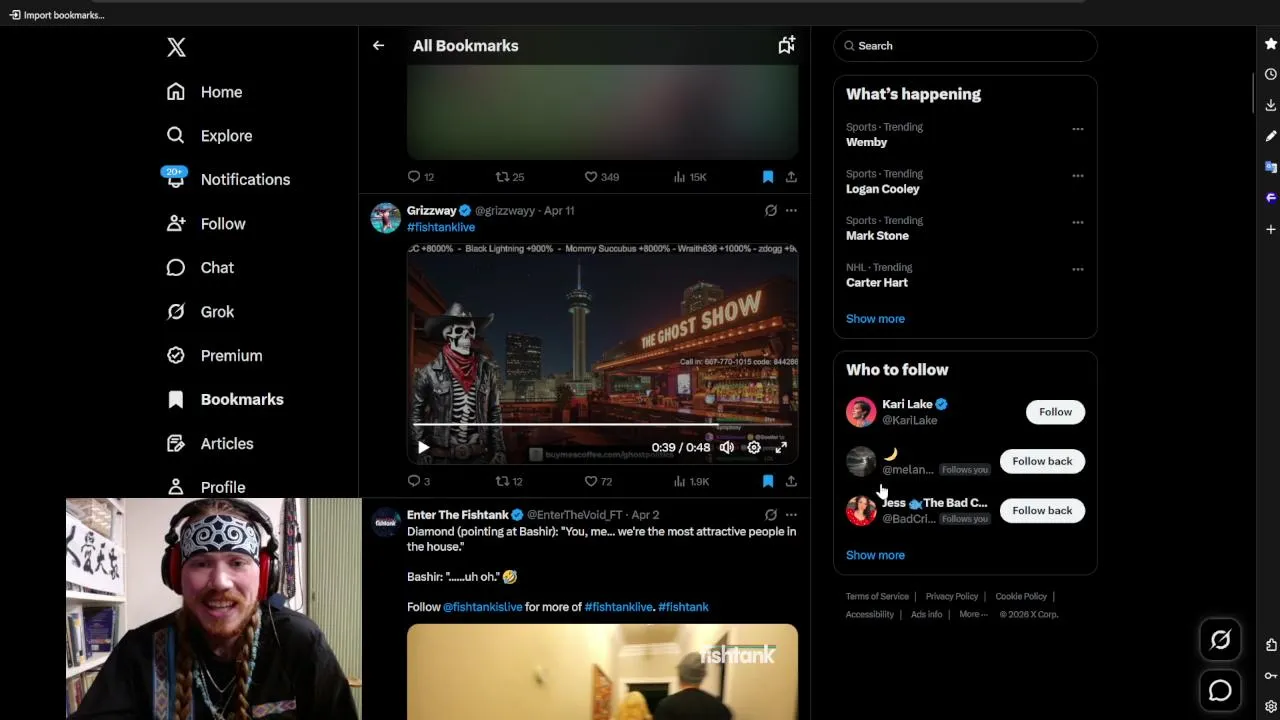This screenshot has width=1280, height=720.
Task: Open Premium in the sidebar
Action: point(214,356)
